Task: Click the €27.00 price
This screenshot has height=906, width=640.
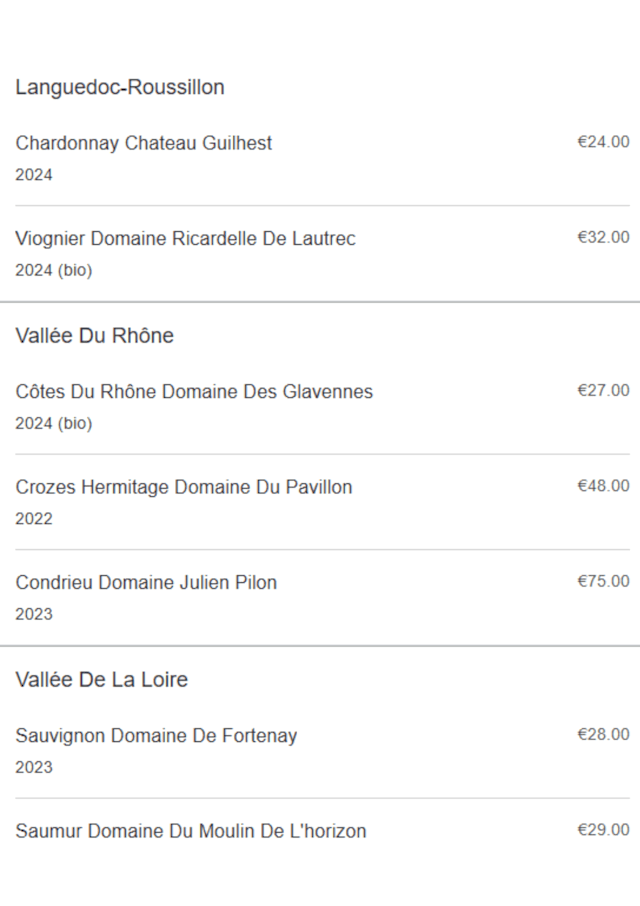Action: click(603, 390)
